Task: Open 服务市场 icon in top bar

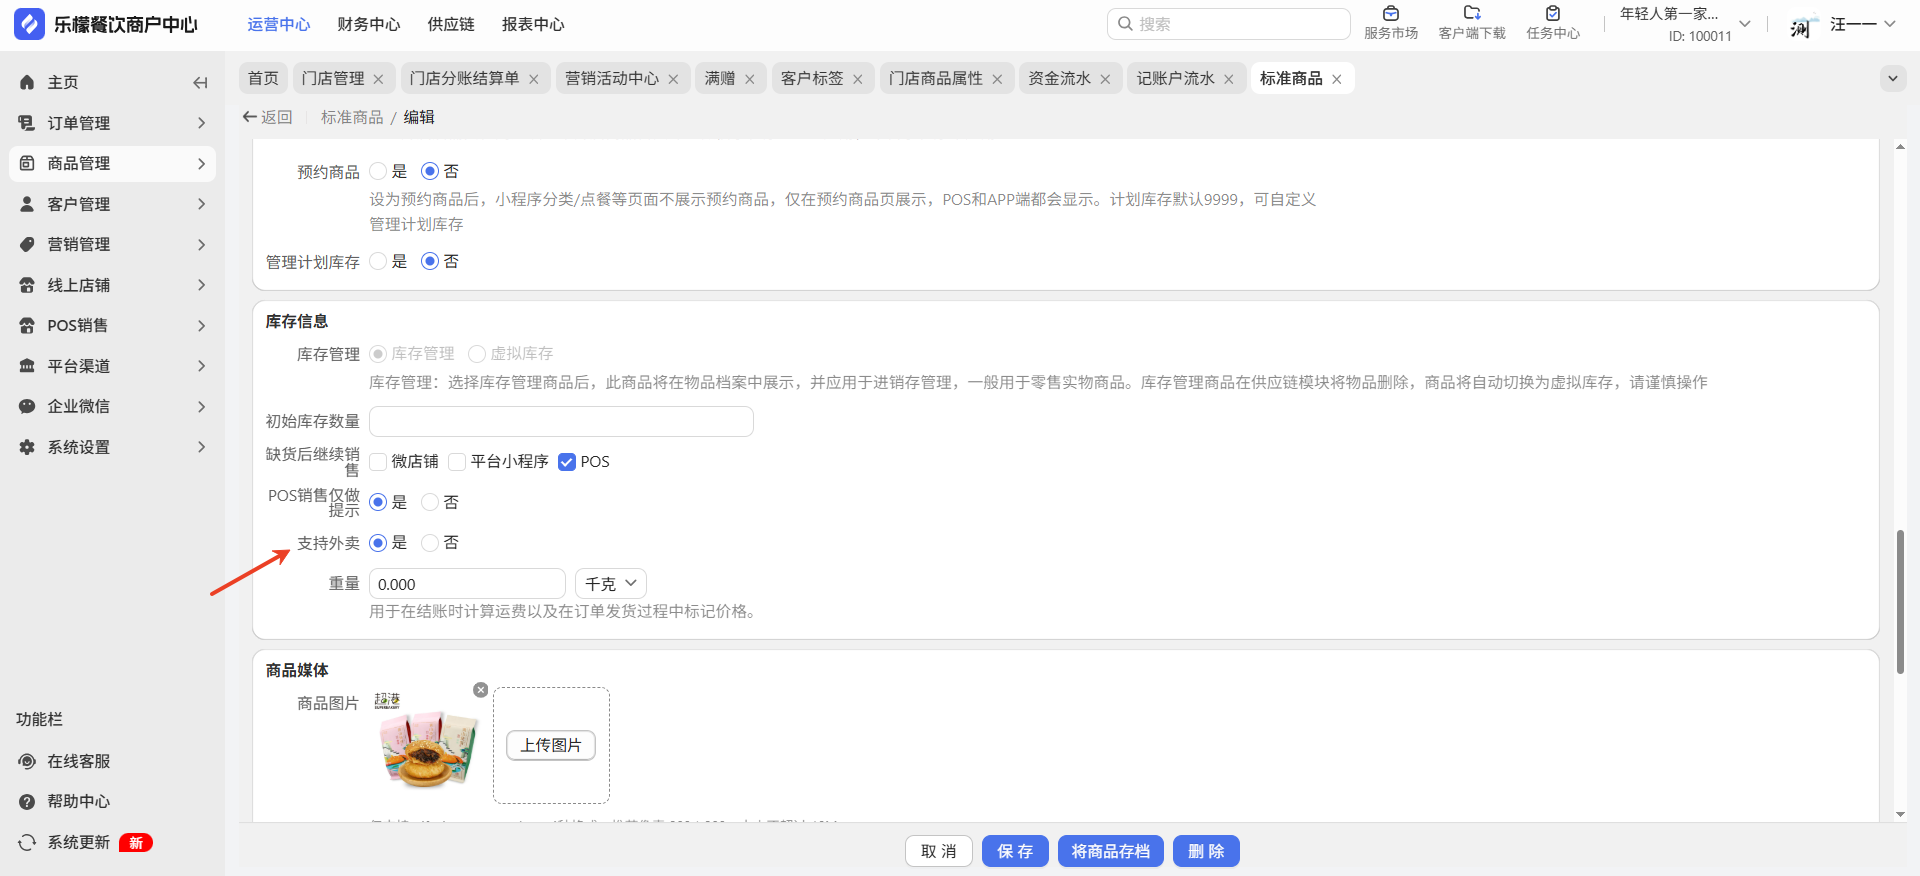Action: pyautogui.click(x=1391, y=14)
